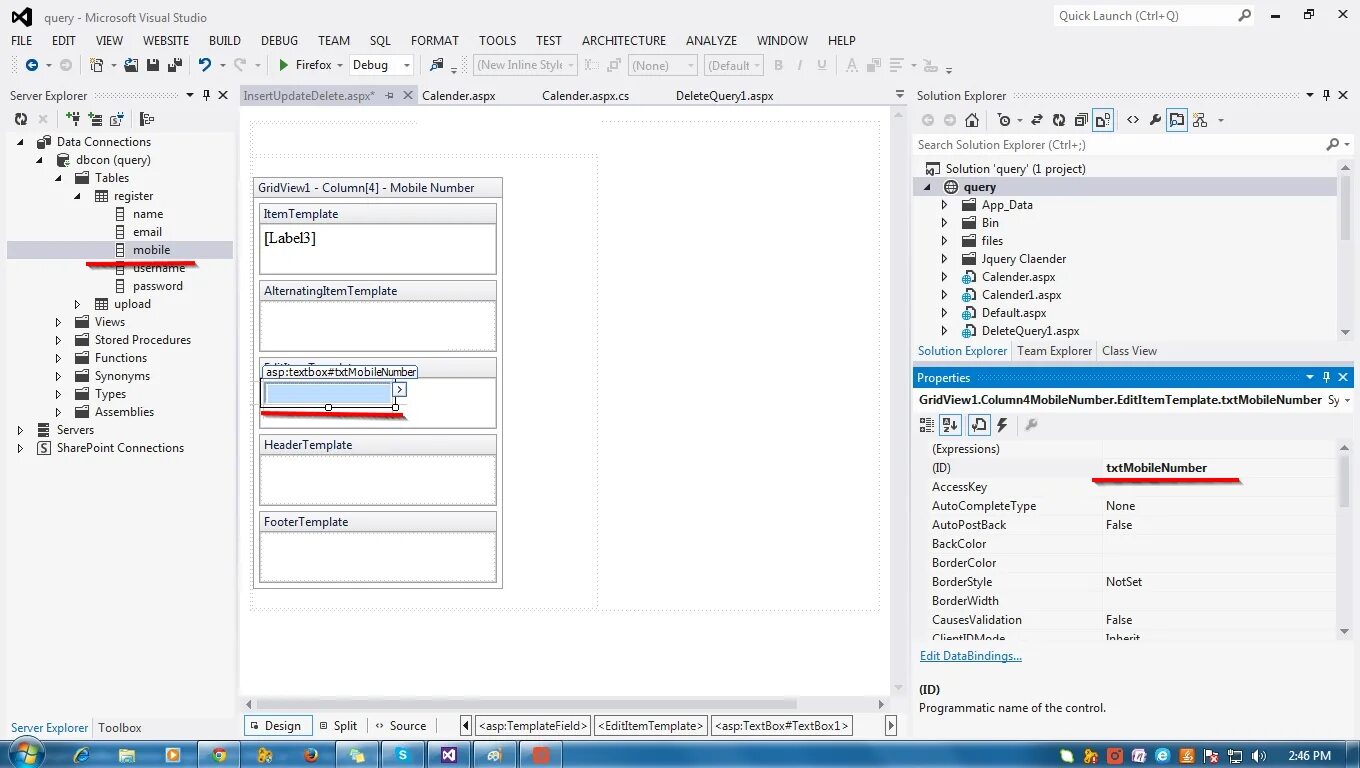Screen dimensions: 1360x768
Task: Click the Events lightning bolt icon in Properties
Action: point(1002,425)
